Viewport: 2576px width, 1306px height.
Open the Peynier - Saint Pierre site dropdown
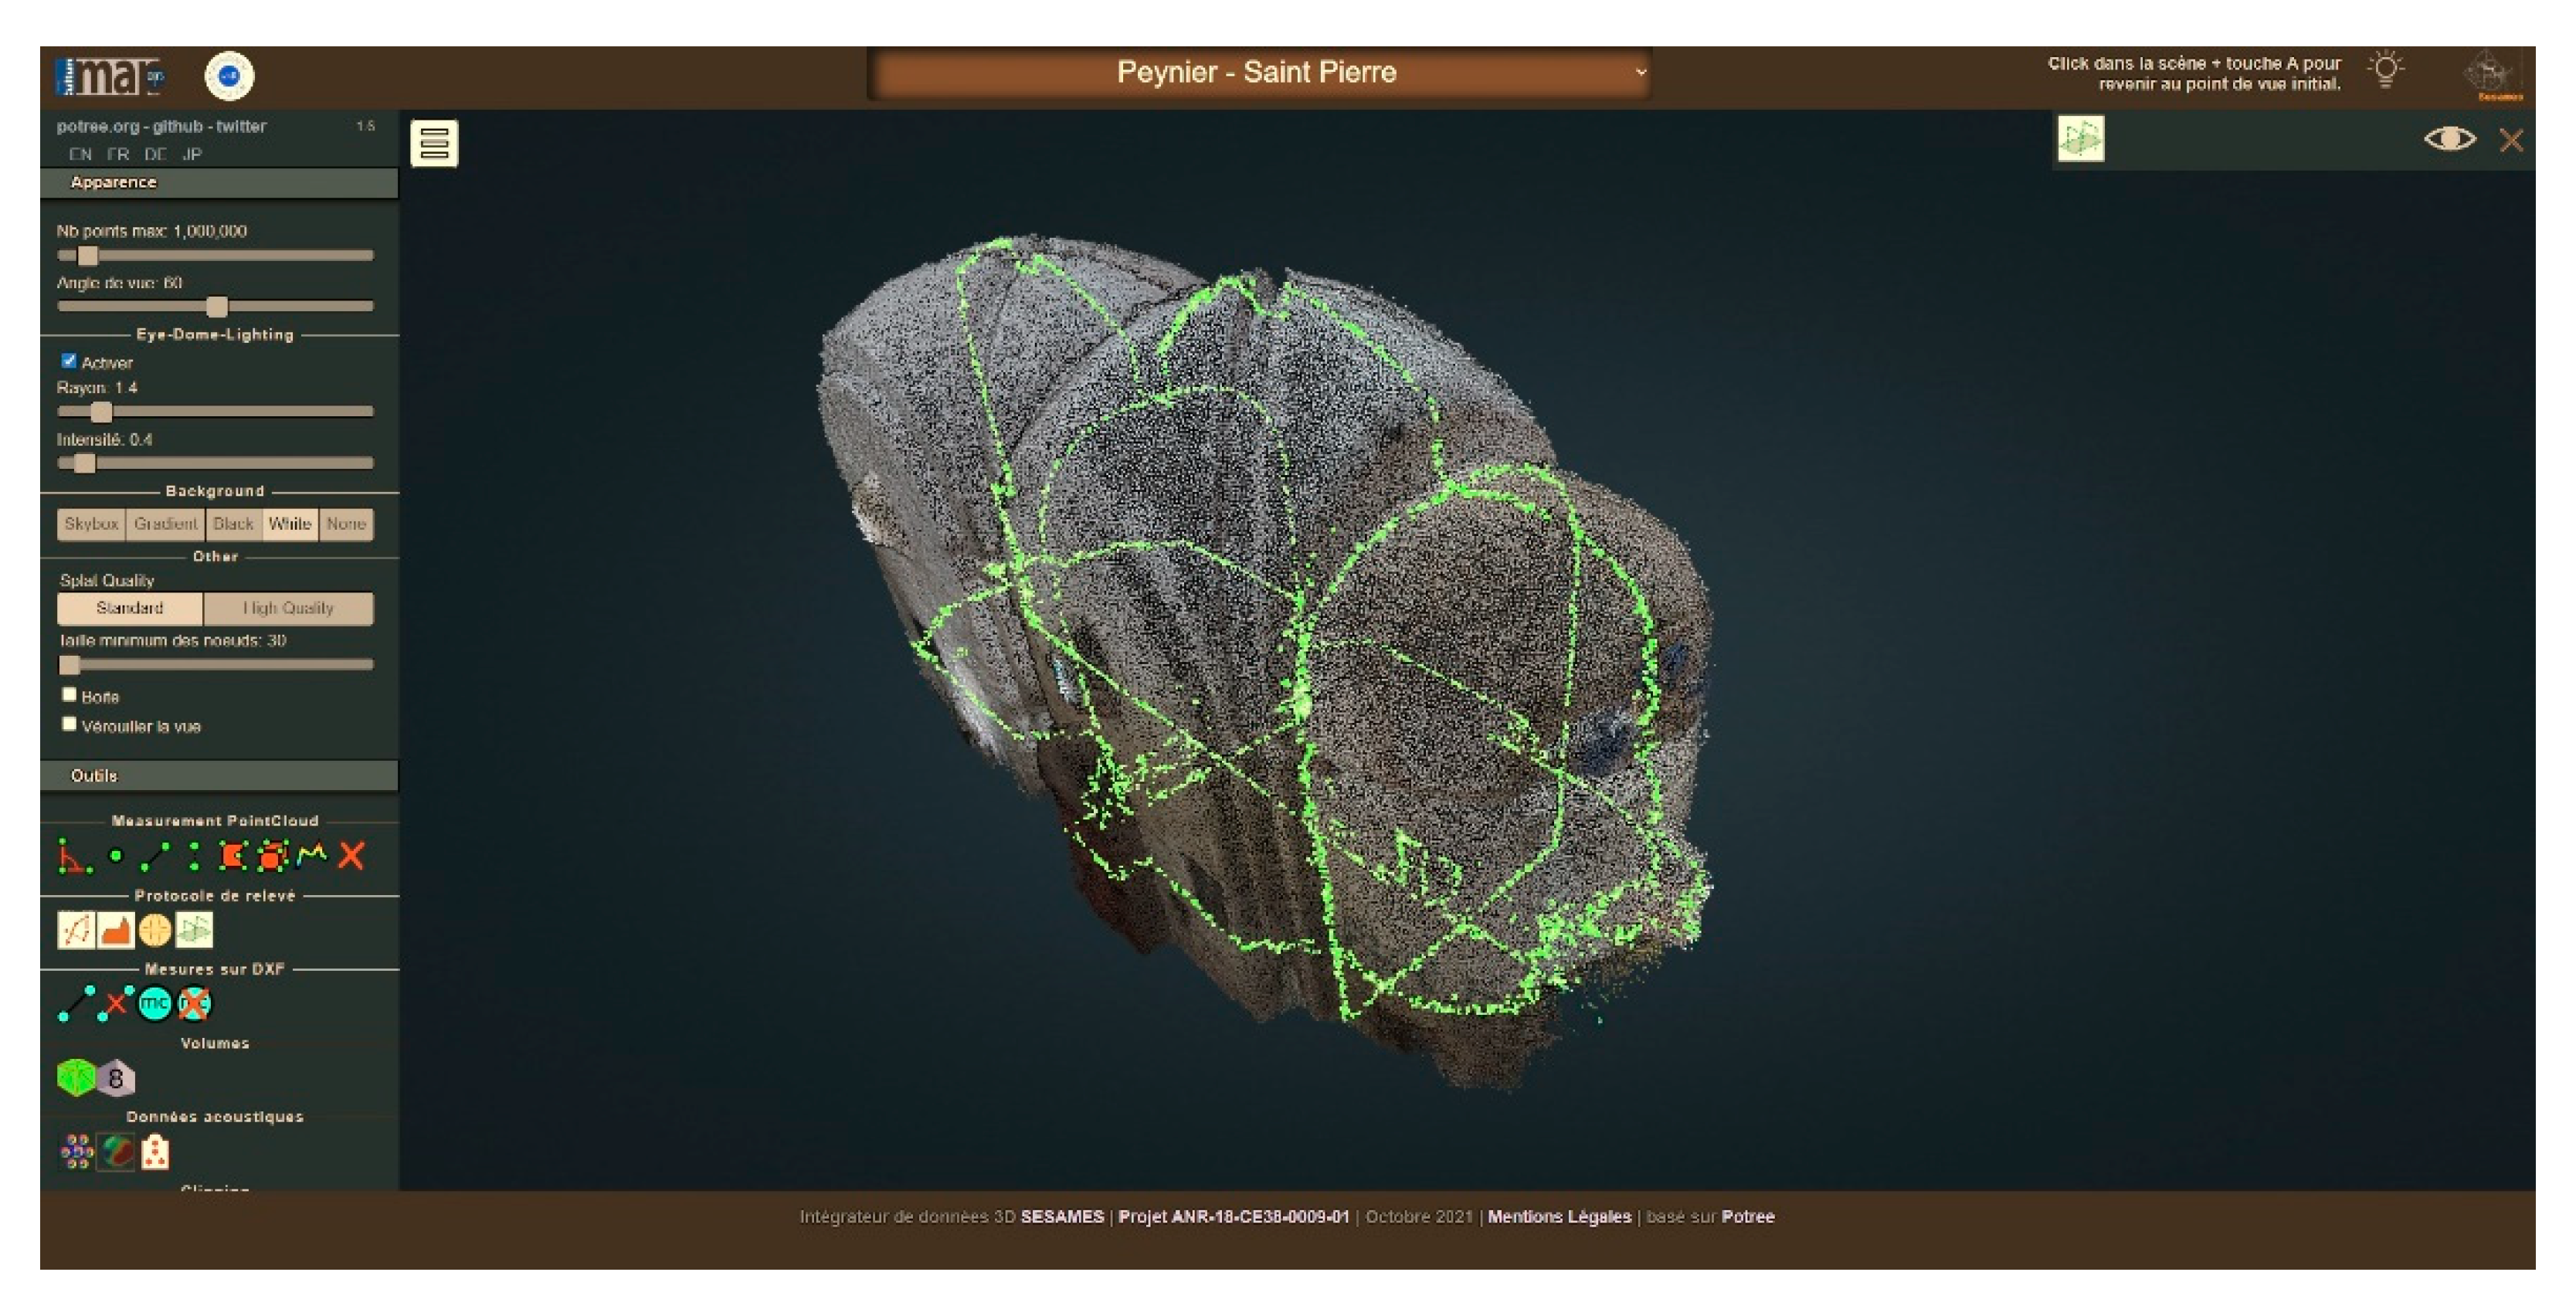1258,73
